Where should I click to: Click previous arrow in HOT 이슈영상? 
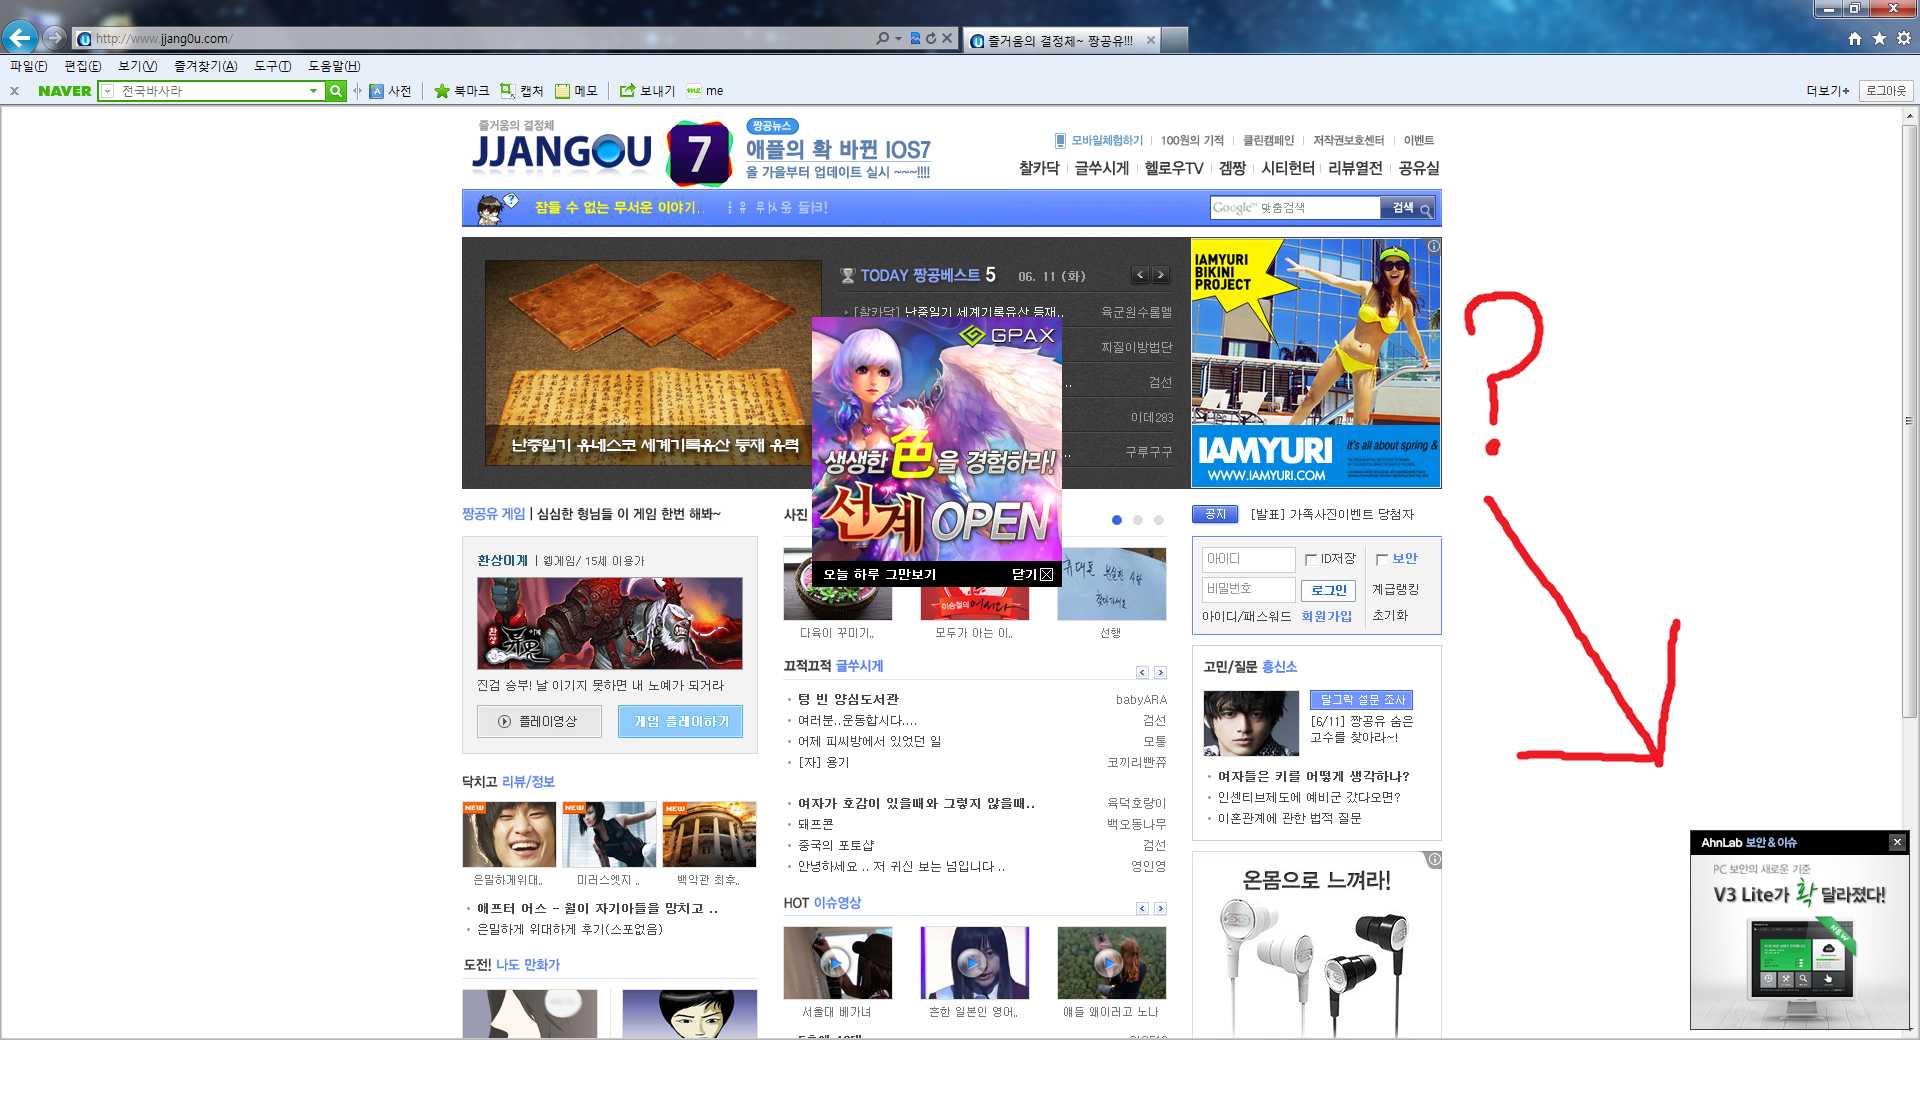click(x=1142, y=909)
